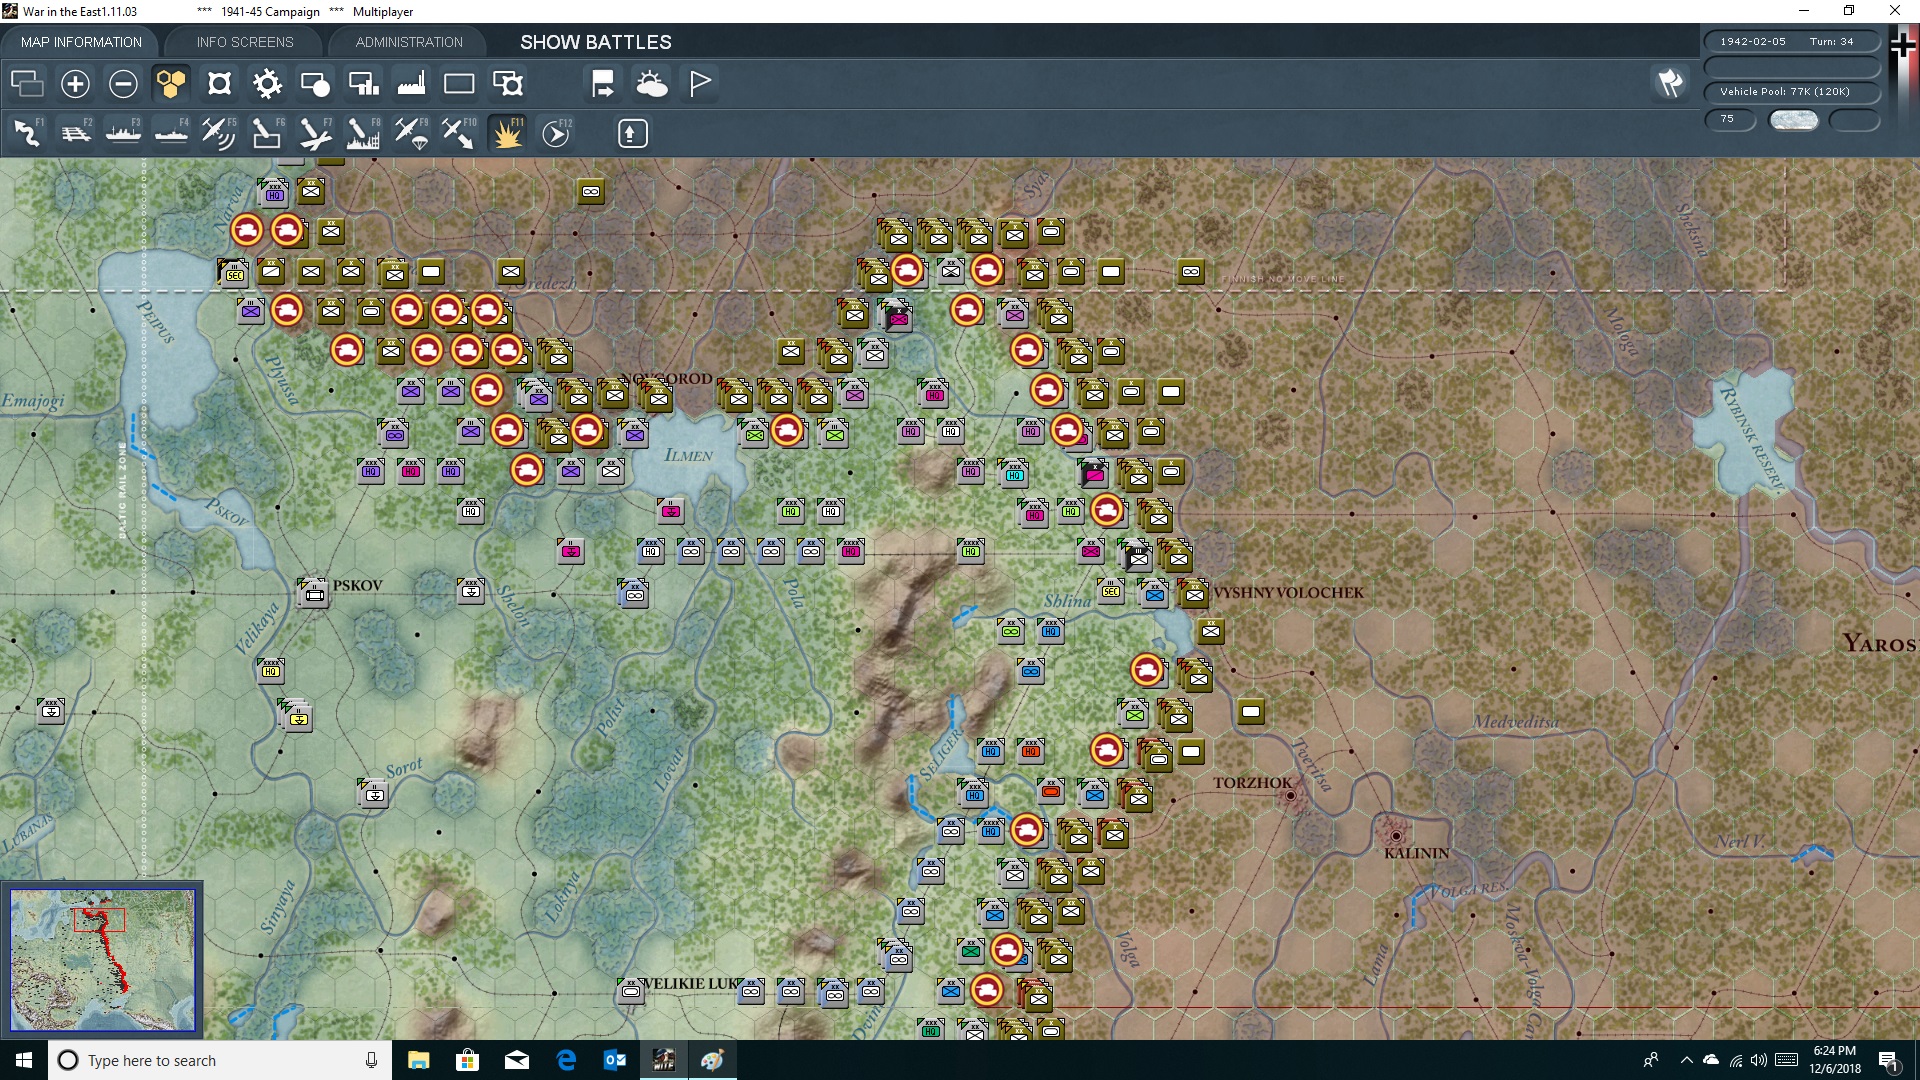Click the Vehicle Pool 77K readout
Viewport: 1920px width, 1080px height.
pyautogui.click(x=1792, y=91)
